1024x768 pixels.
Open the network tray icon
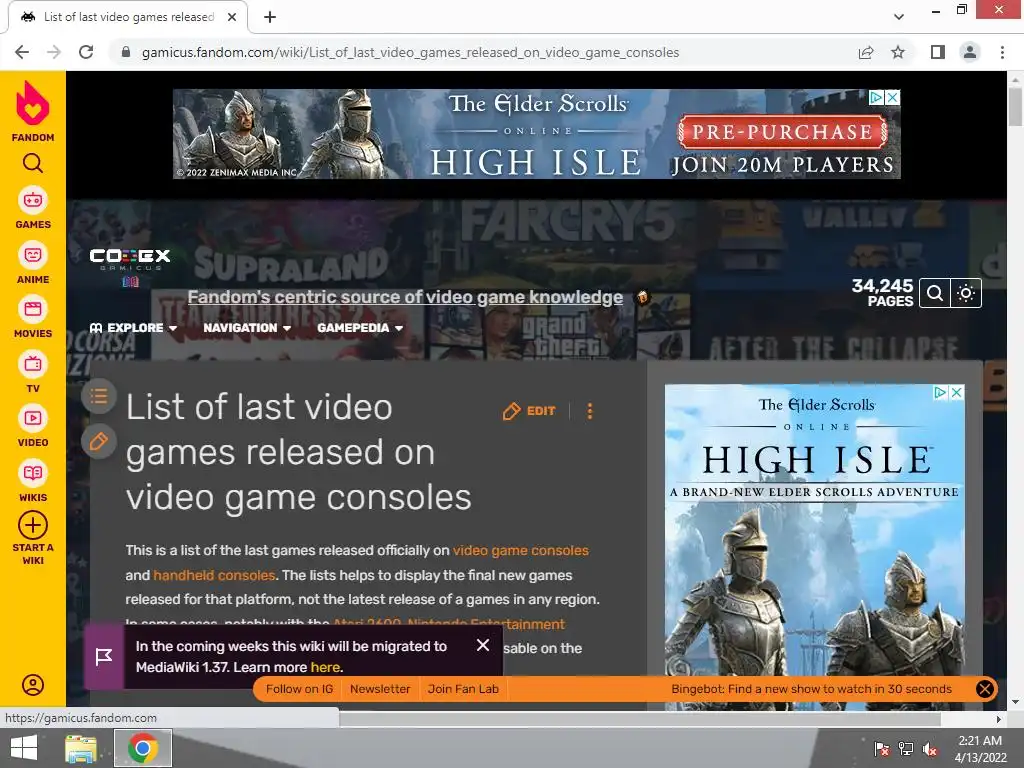coord(906,748)
